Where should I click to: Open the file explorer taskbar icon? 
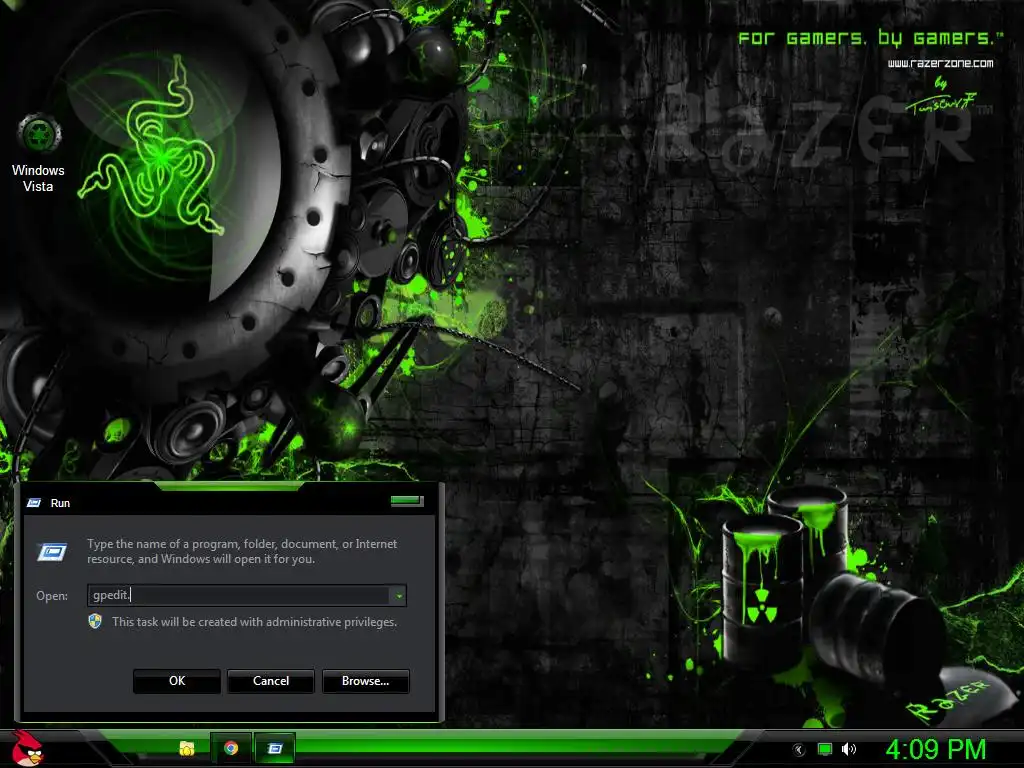coord(187,748)
